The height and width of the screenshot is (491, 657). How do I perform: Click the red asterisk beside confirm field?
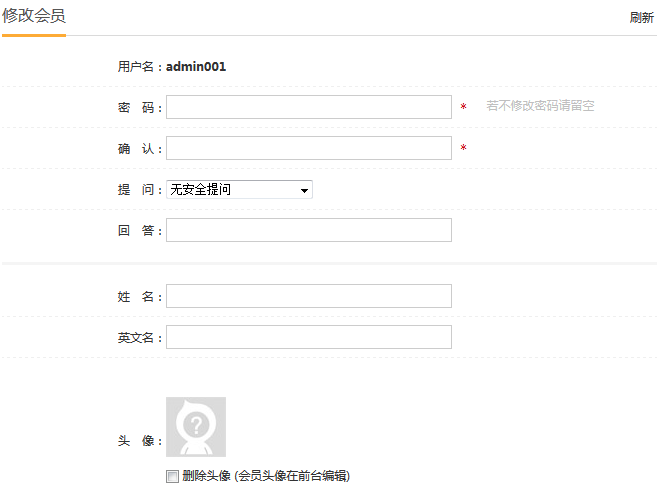[x=463, y=149]
